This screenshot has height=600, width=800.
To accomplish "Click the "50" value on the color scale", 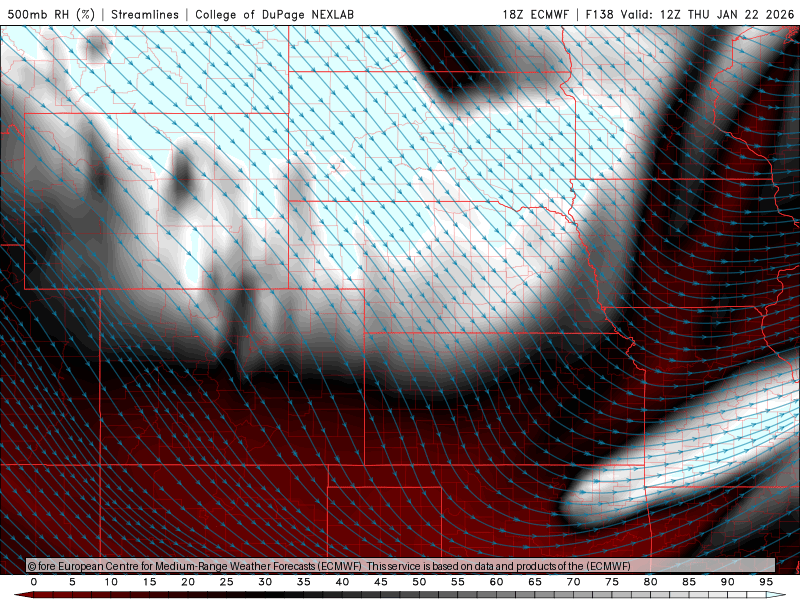I will click(x=419, y=582).
